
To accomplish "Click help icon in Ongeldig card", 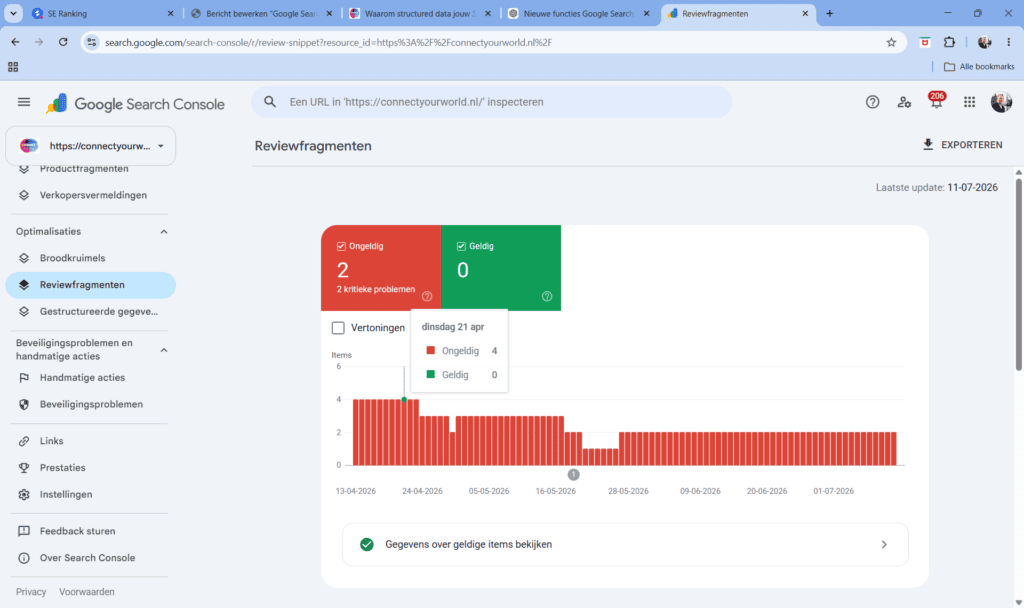I will (x=427, y=296).
